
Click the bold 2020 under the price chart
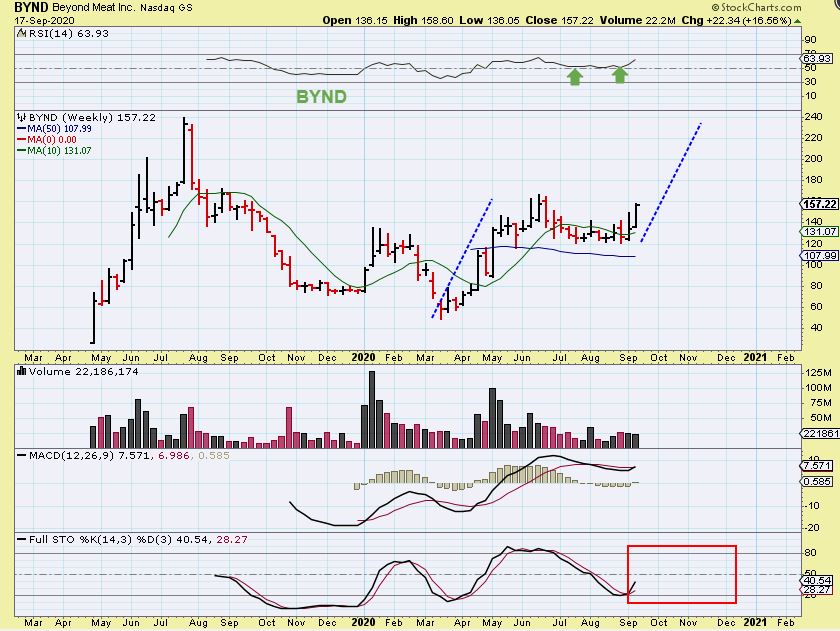pos(363,357)
